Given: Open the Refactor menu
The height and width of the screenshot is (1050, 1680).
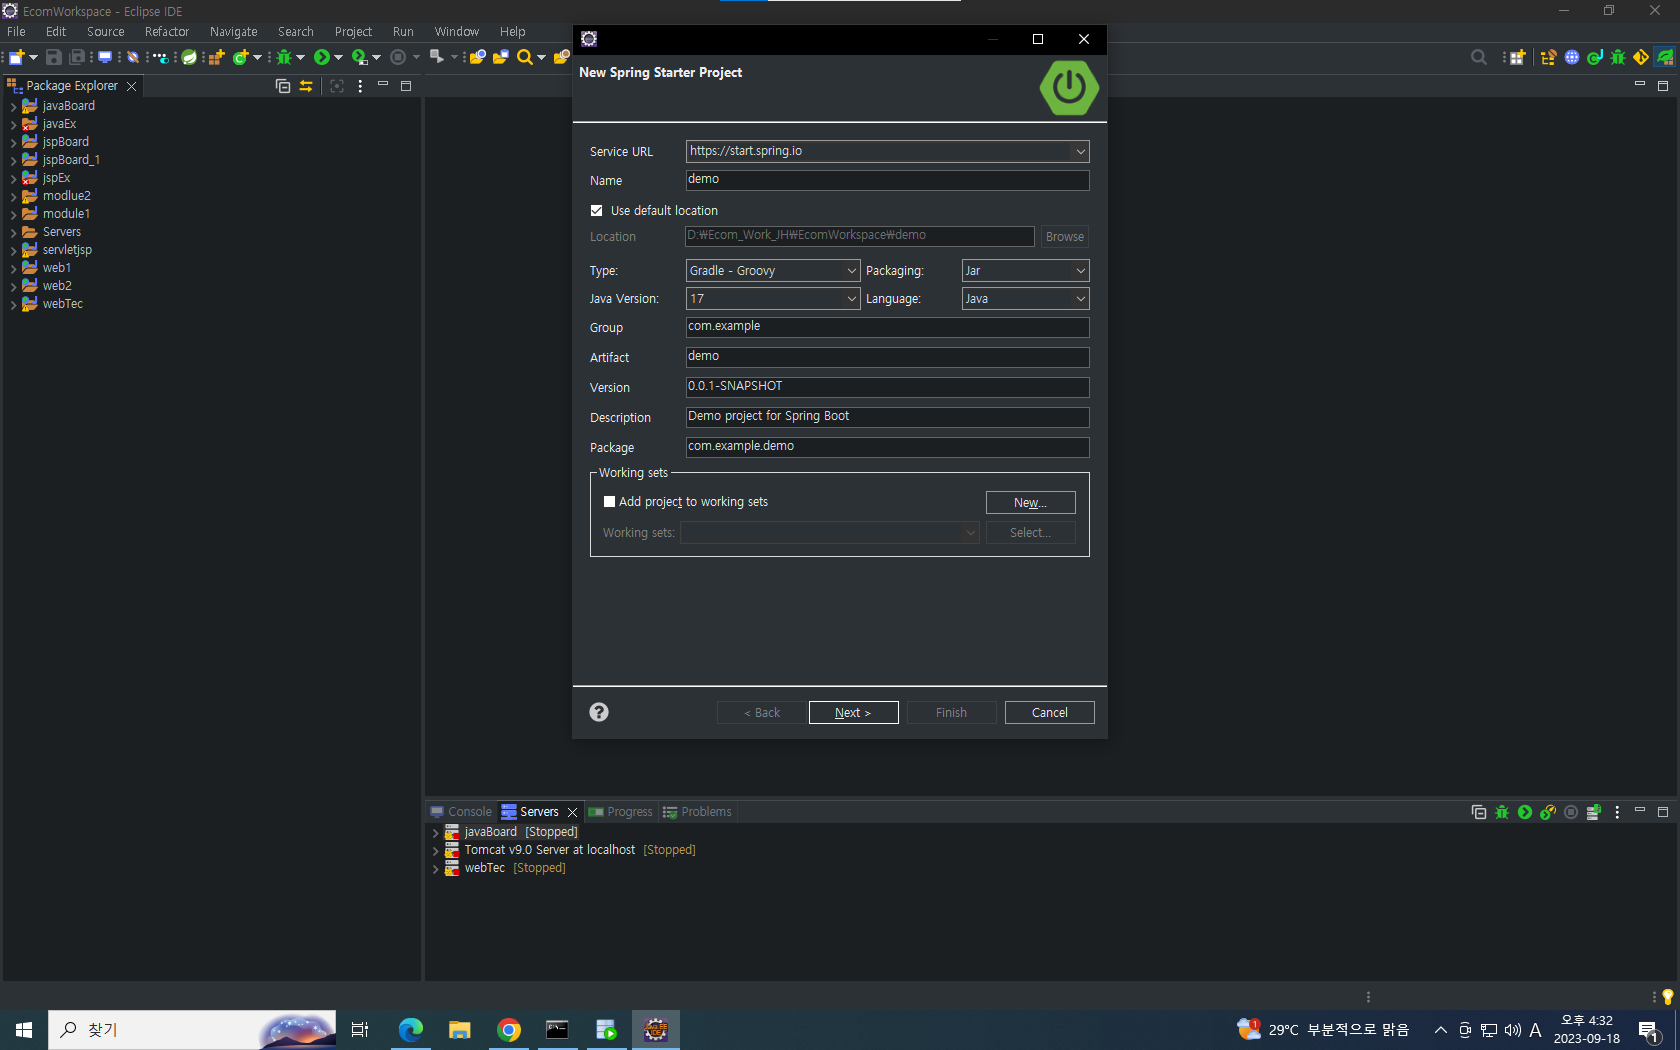Looking at the screenshot, I should click(166, 32).
